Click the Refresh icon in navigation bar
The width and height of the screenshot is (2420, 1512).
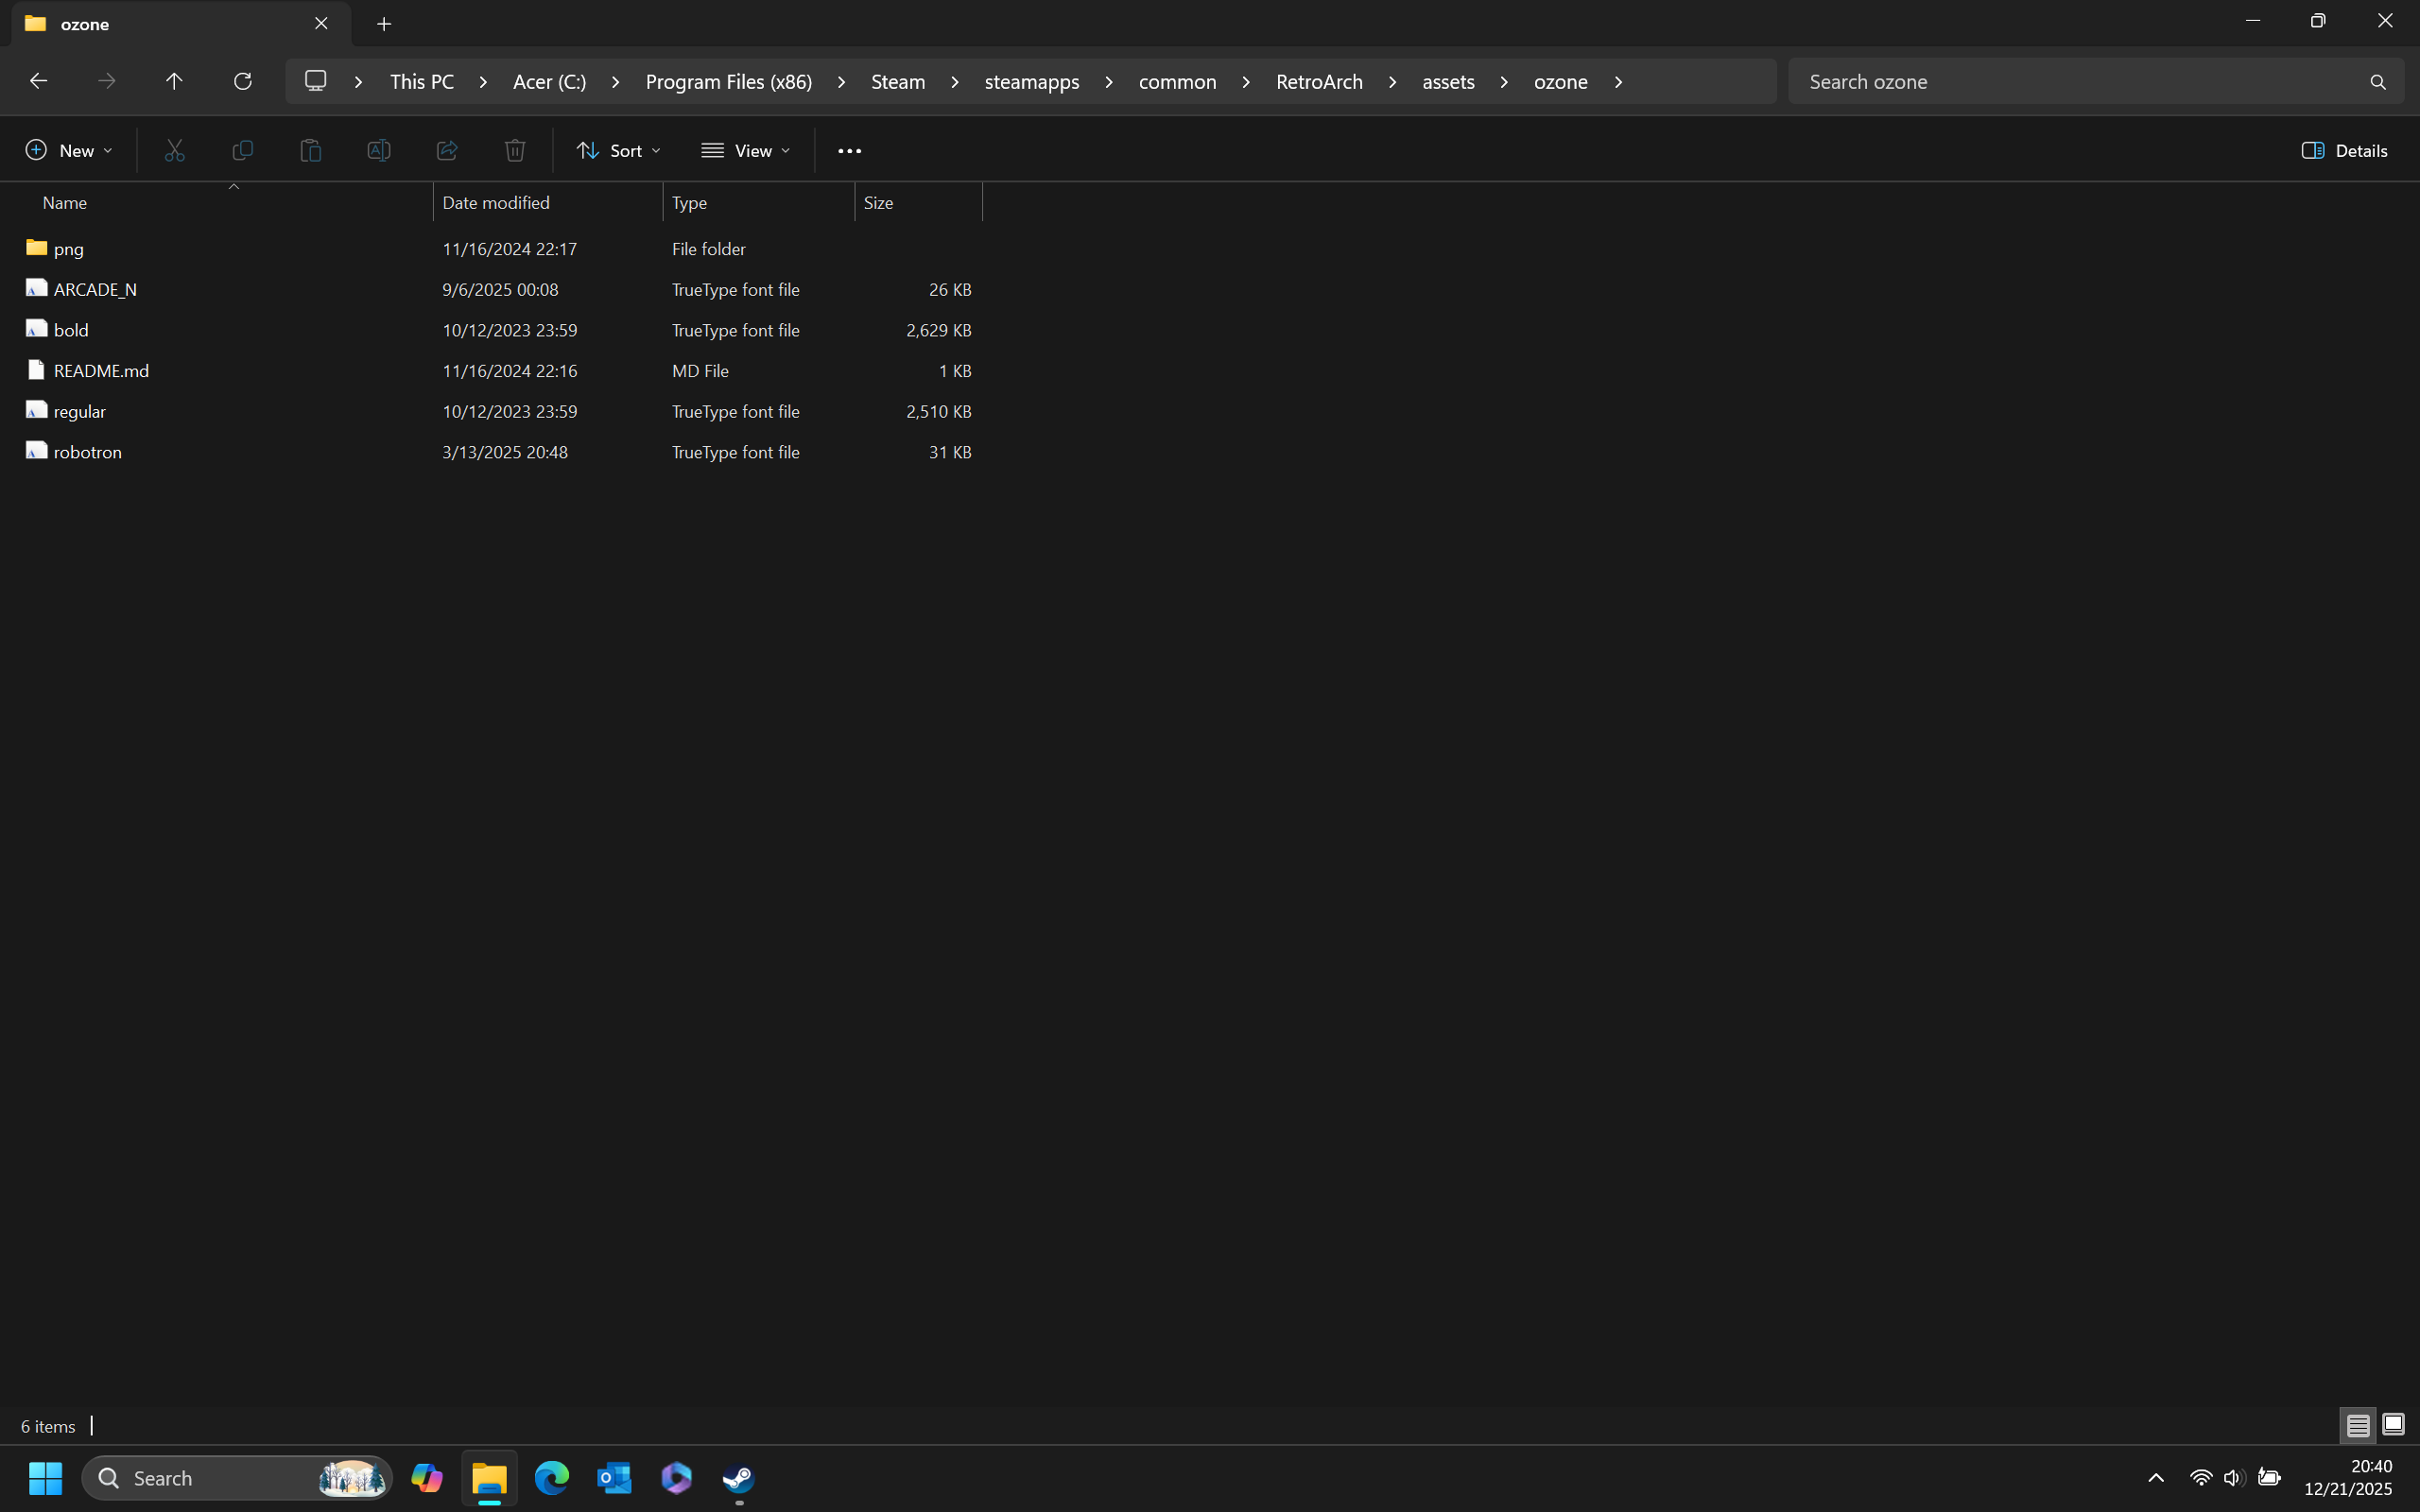[242, 81]
